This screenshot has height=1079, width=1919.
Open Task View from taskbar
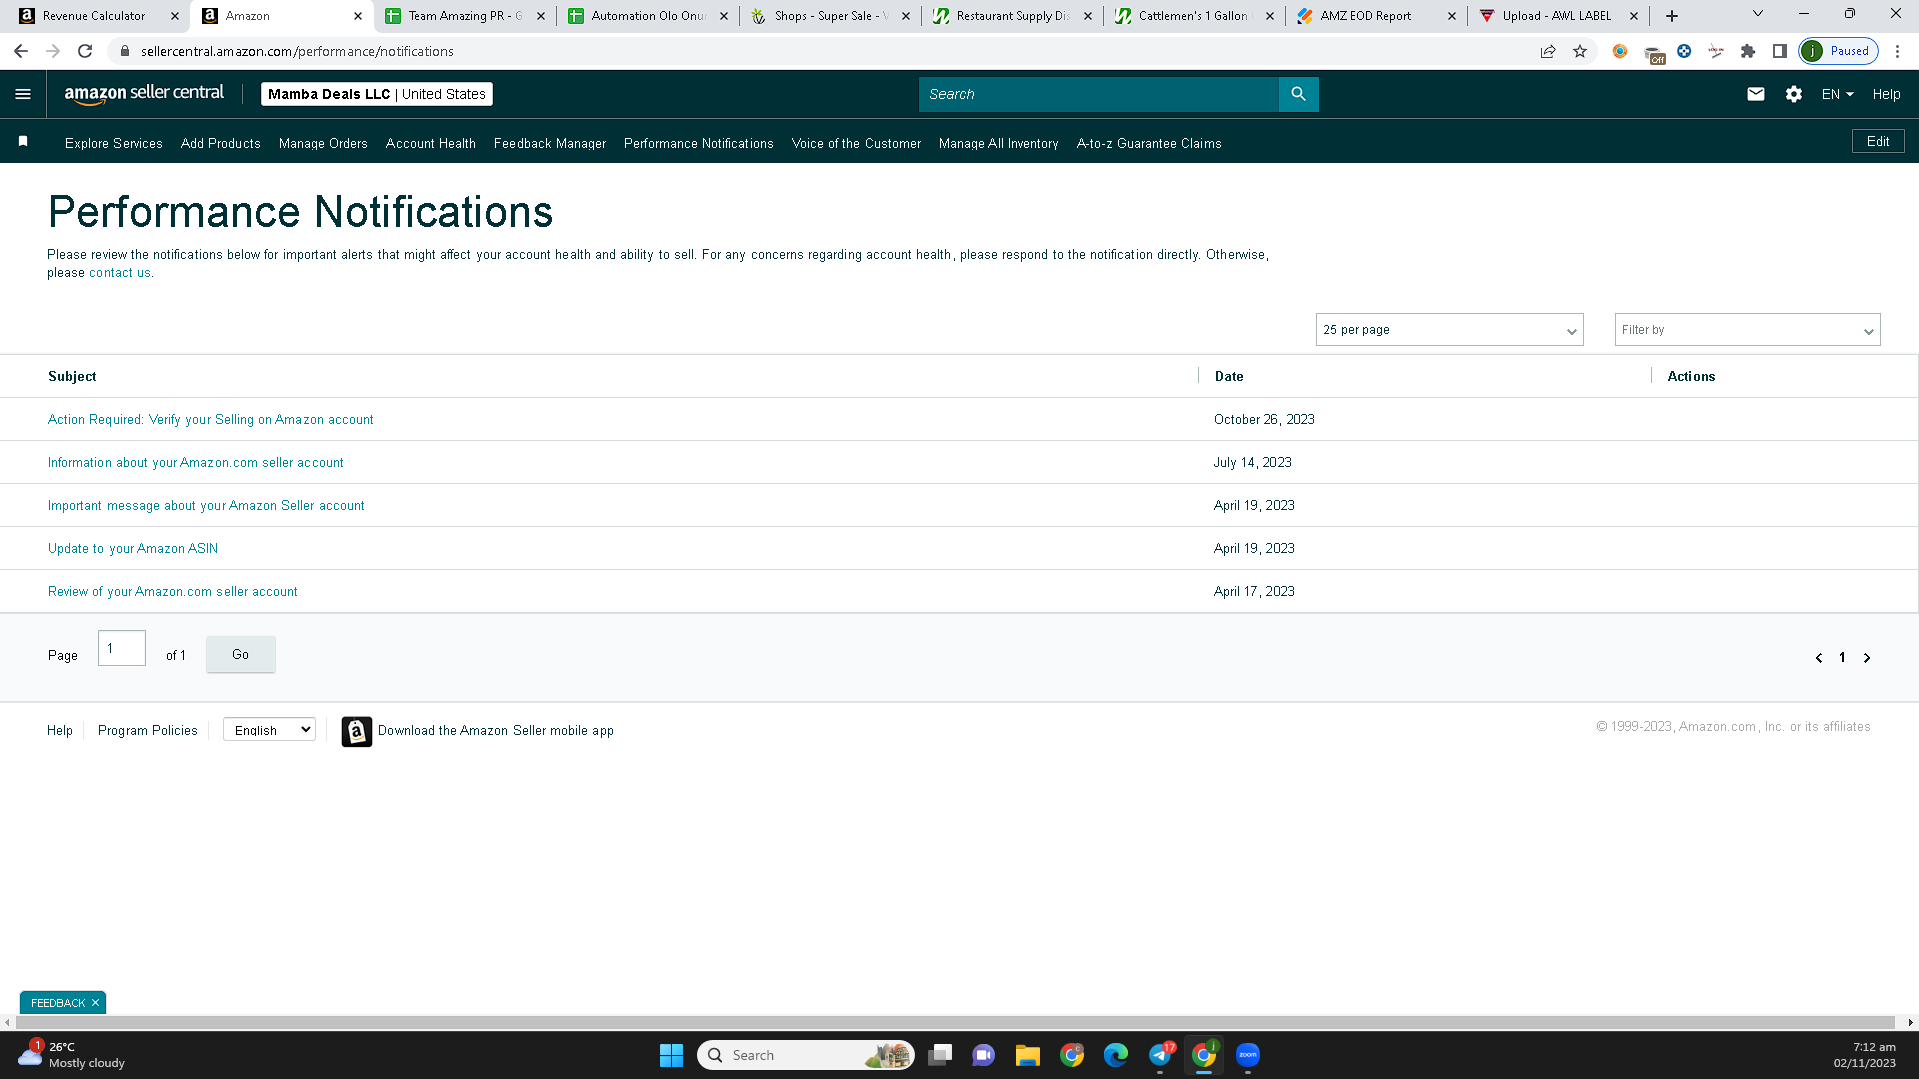click(940, 1055)
